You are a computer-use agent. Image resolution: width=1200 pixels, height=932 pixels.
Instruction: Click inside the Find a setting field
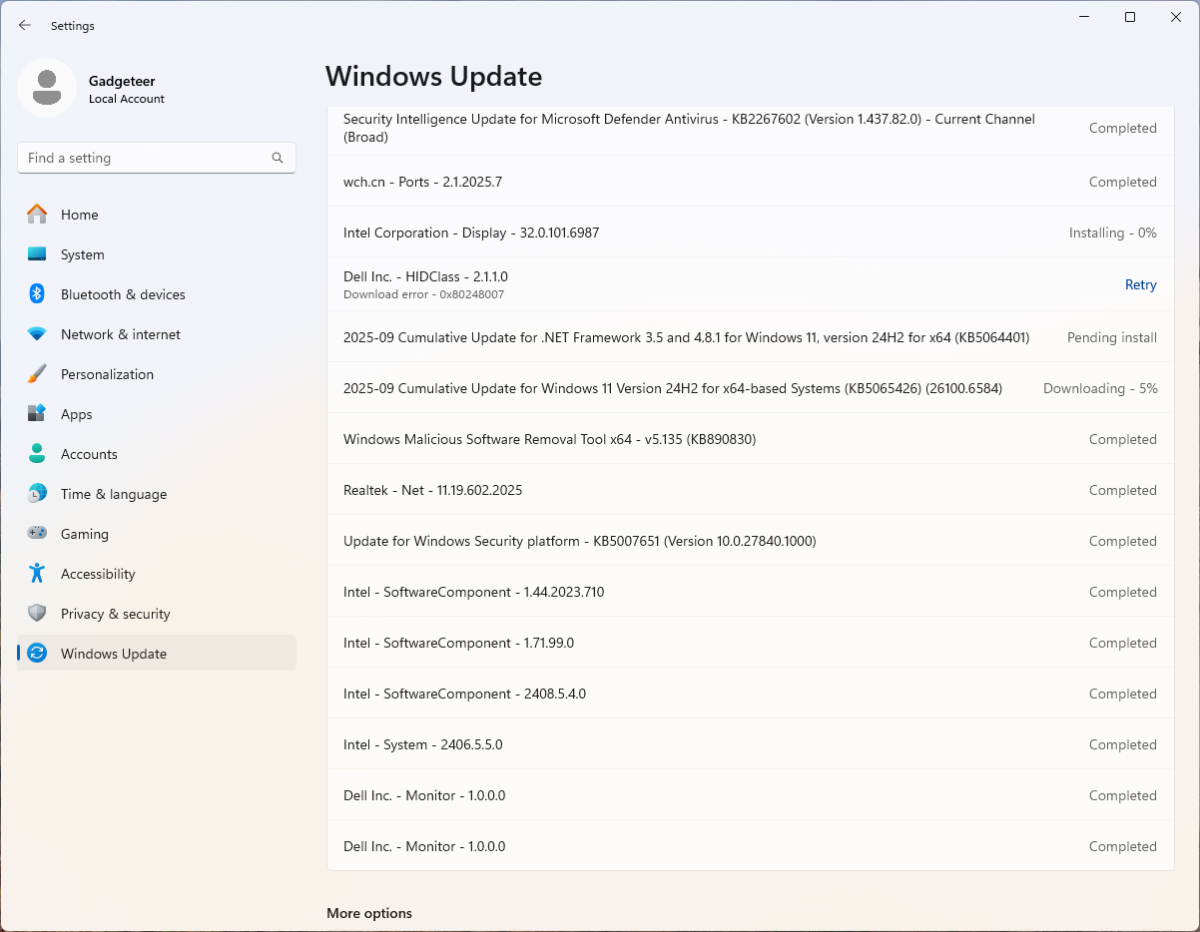[x=145, y=158]
